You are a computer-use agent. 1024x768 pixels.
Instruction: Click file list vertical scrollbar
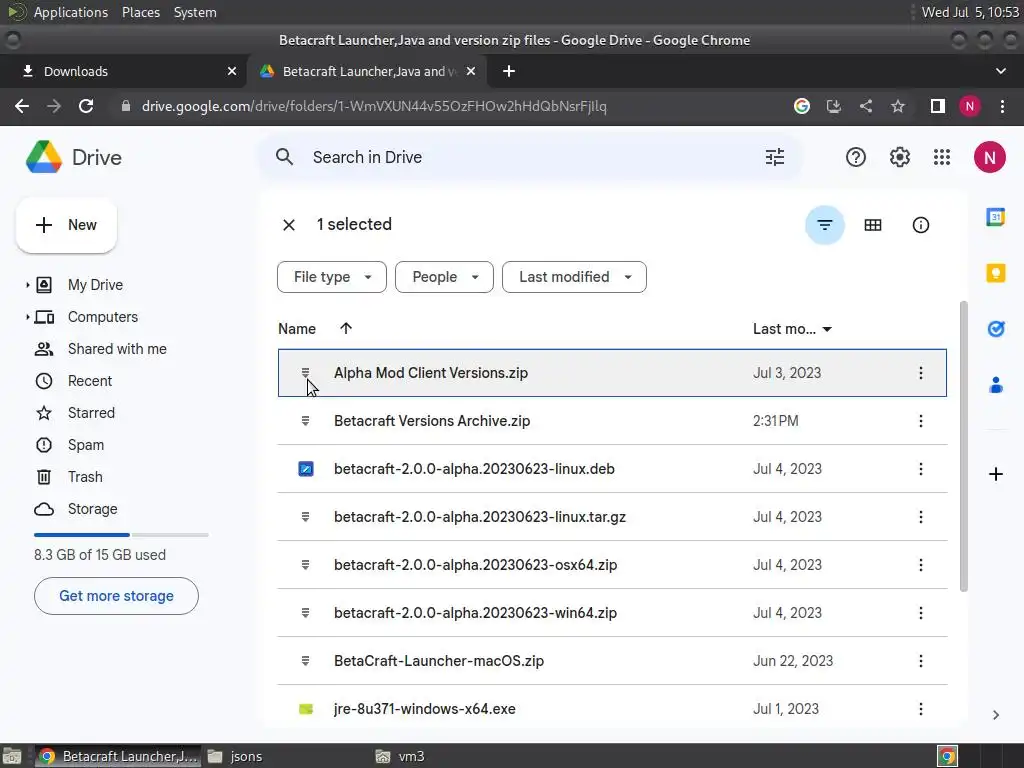tap(963, 447)
